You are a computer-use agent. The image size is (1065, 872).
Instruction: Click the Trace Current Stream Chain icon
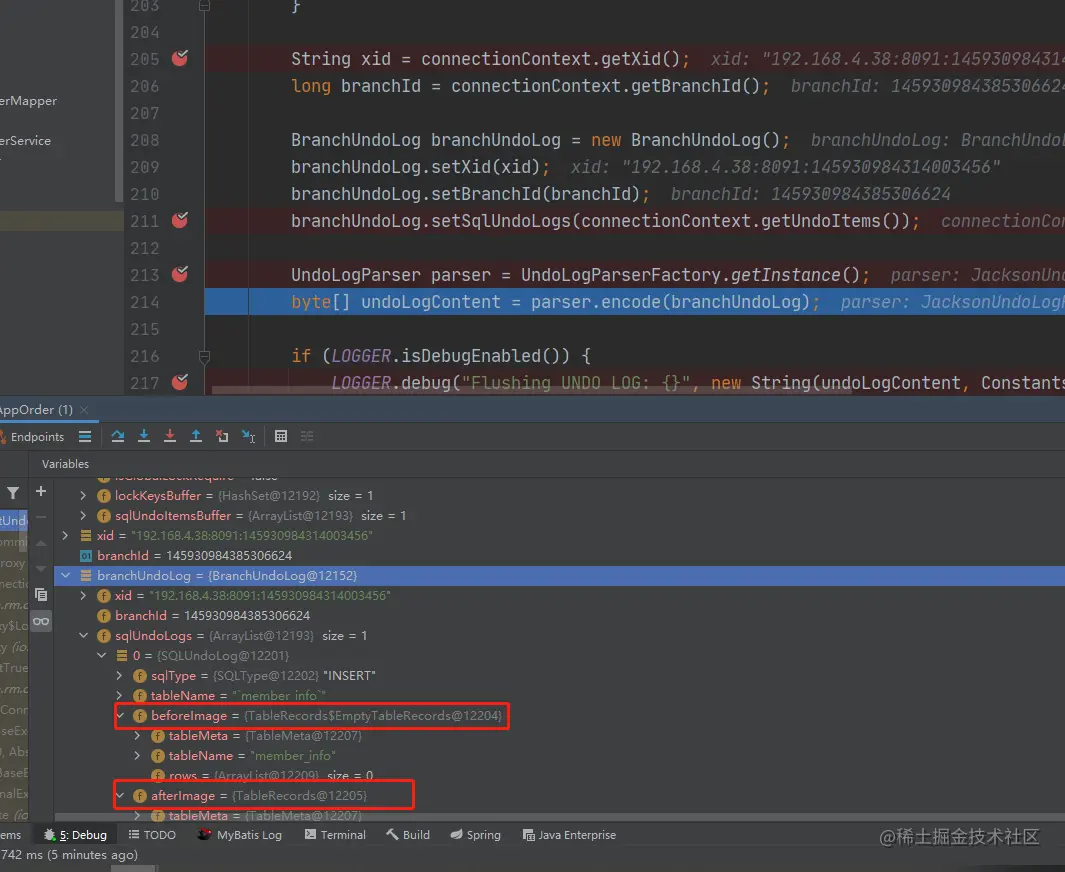[307, 436]
